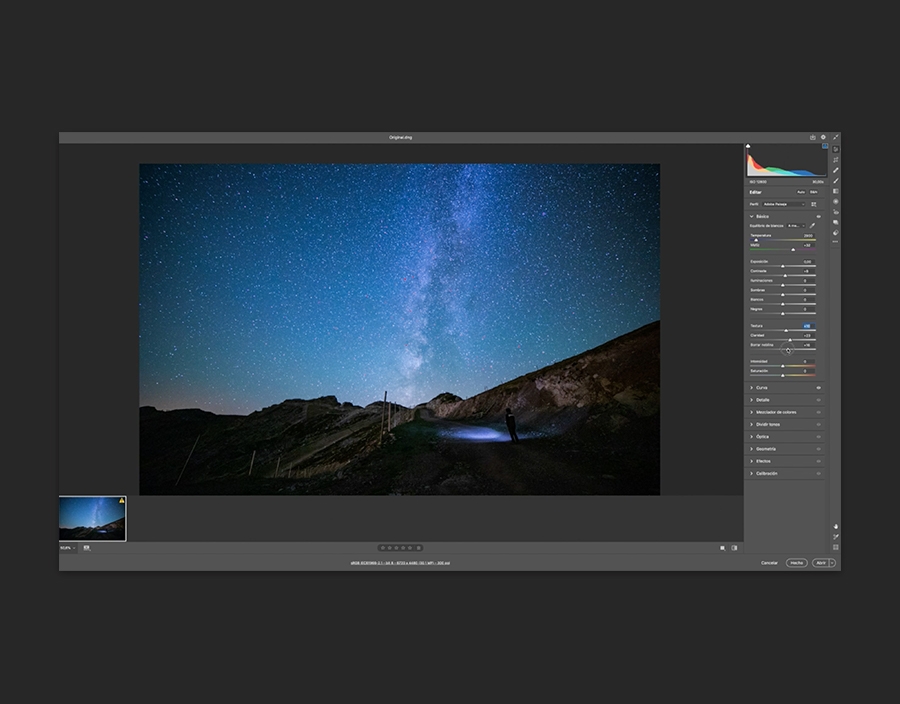Viewport: 900px width, 704px height.
Task: Toggle the default settings view icon
Action: tap(734, 548)
